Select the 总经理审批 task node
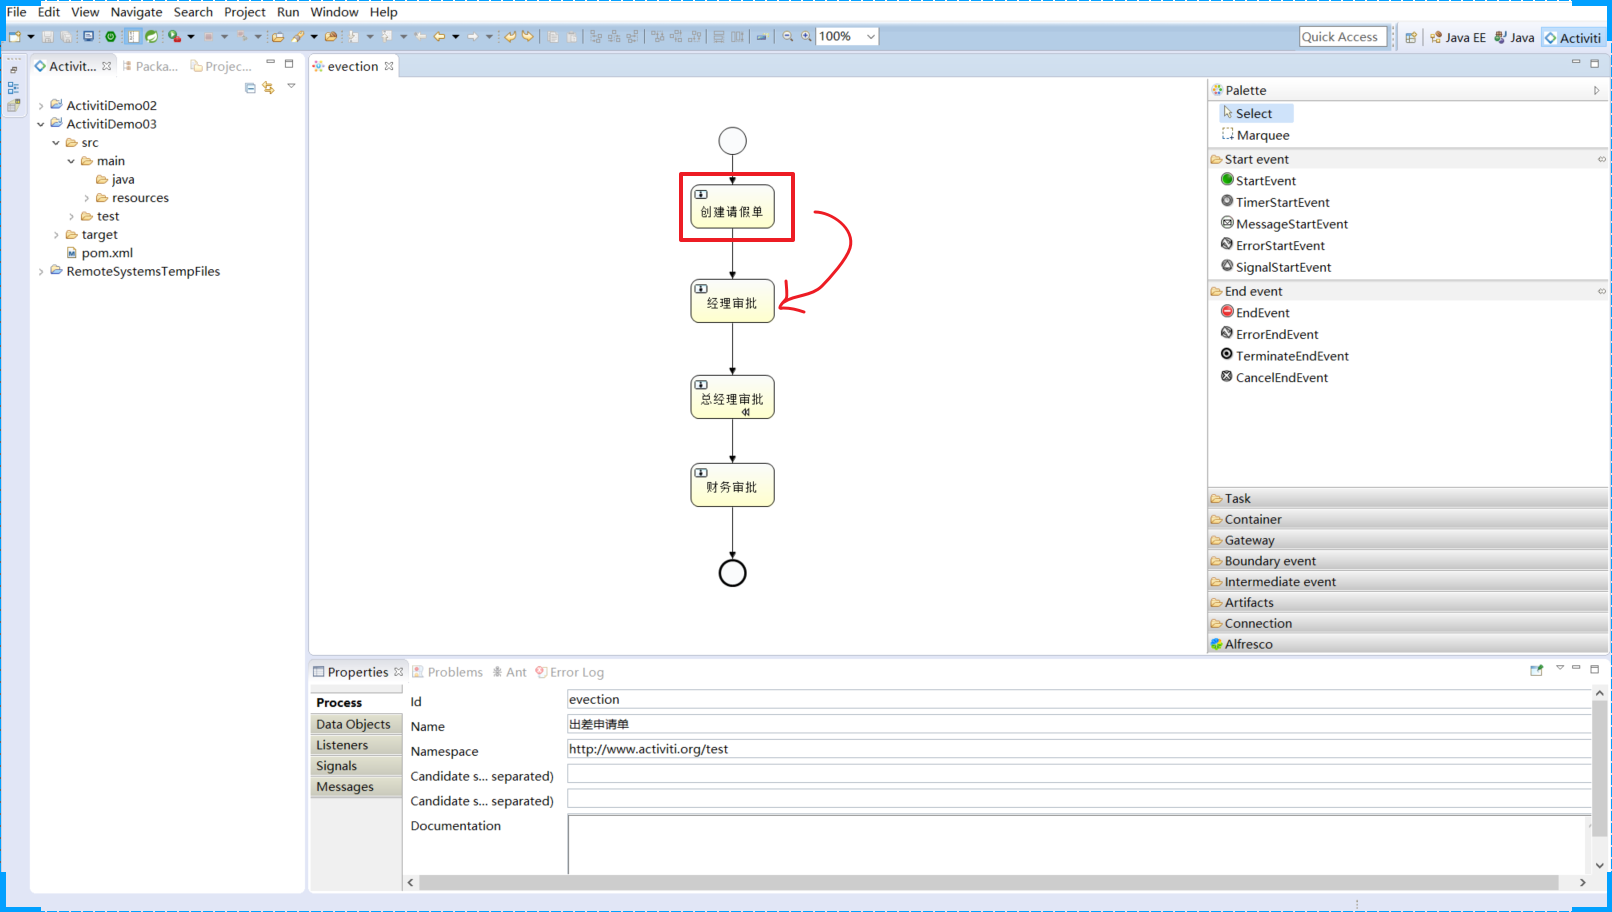The image size is (1612, 912). pos(732,397)
